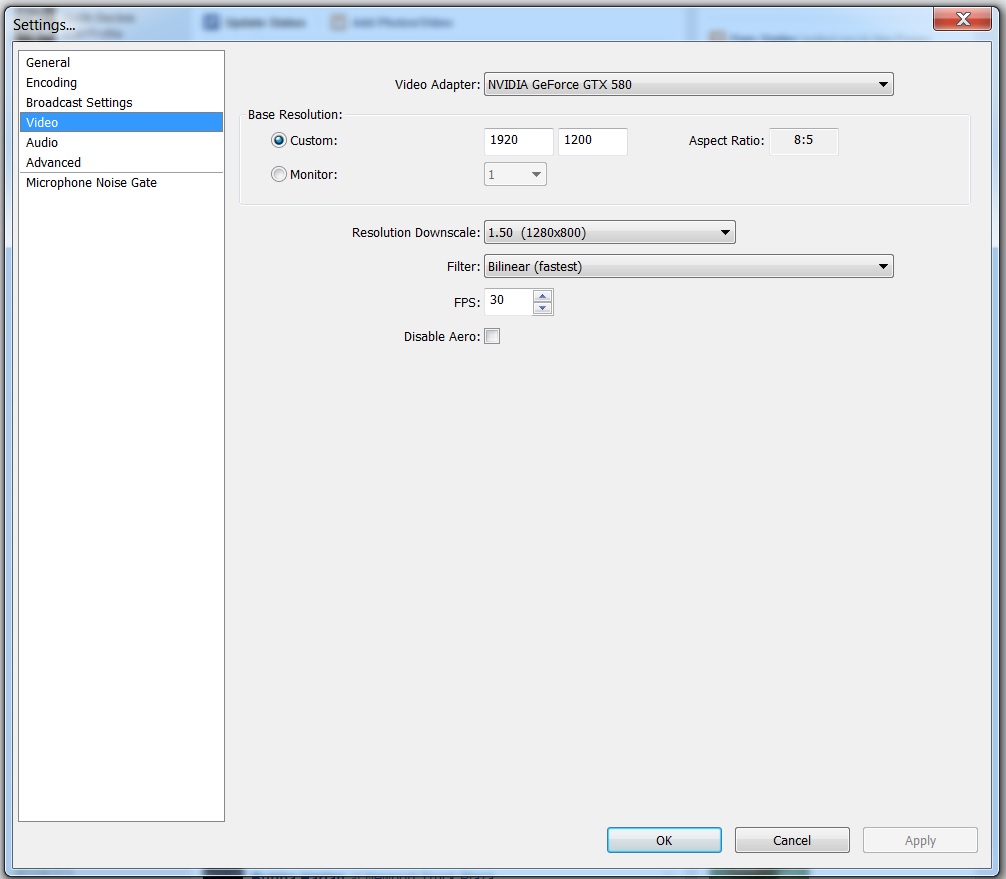
Task: Increase FPS with up arrow
Action: [543, 296]
